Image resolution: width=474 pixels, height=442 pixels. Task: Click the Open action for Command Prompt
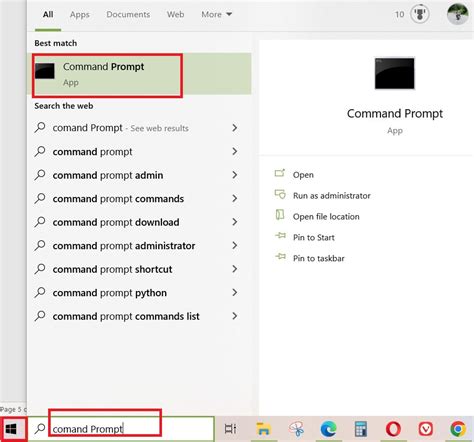[x=303, y=175]
